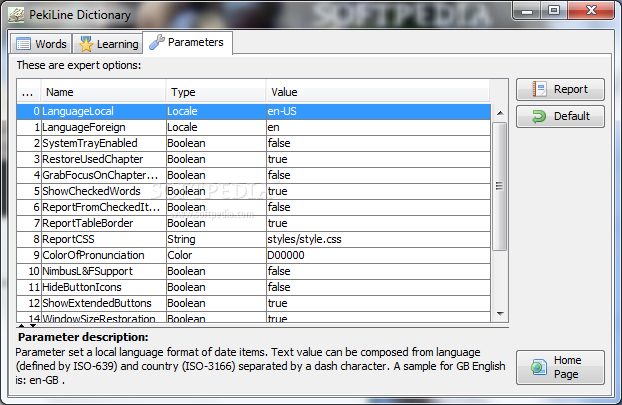Screen dimensions: 622x405
Task: Click the true value of ShowExtendedButtons
Action: 378,303
